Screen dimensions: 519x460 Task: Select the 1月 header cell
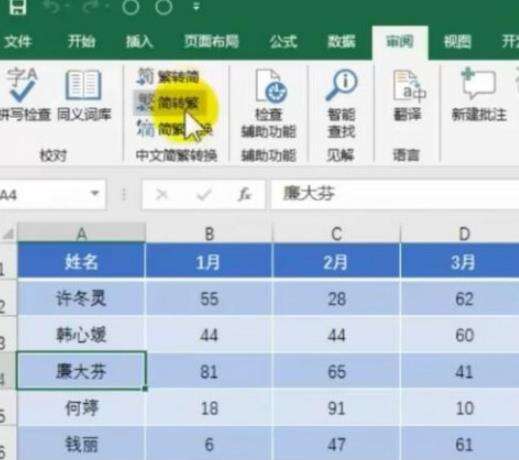pos(209,261)
